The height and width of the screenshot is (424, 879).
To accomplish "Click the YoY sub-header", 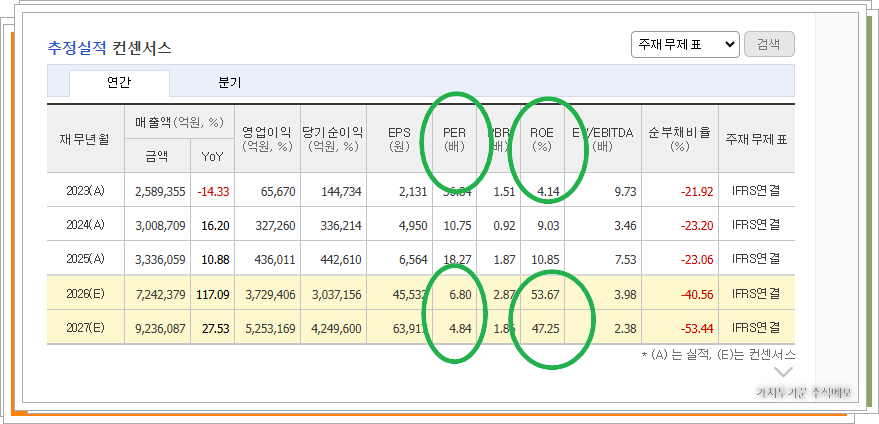I will pos(212,156).
